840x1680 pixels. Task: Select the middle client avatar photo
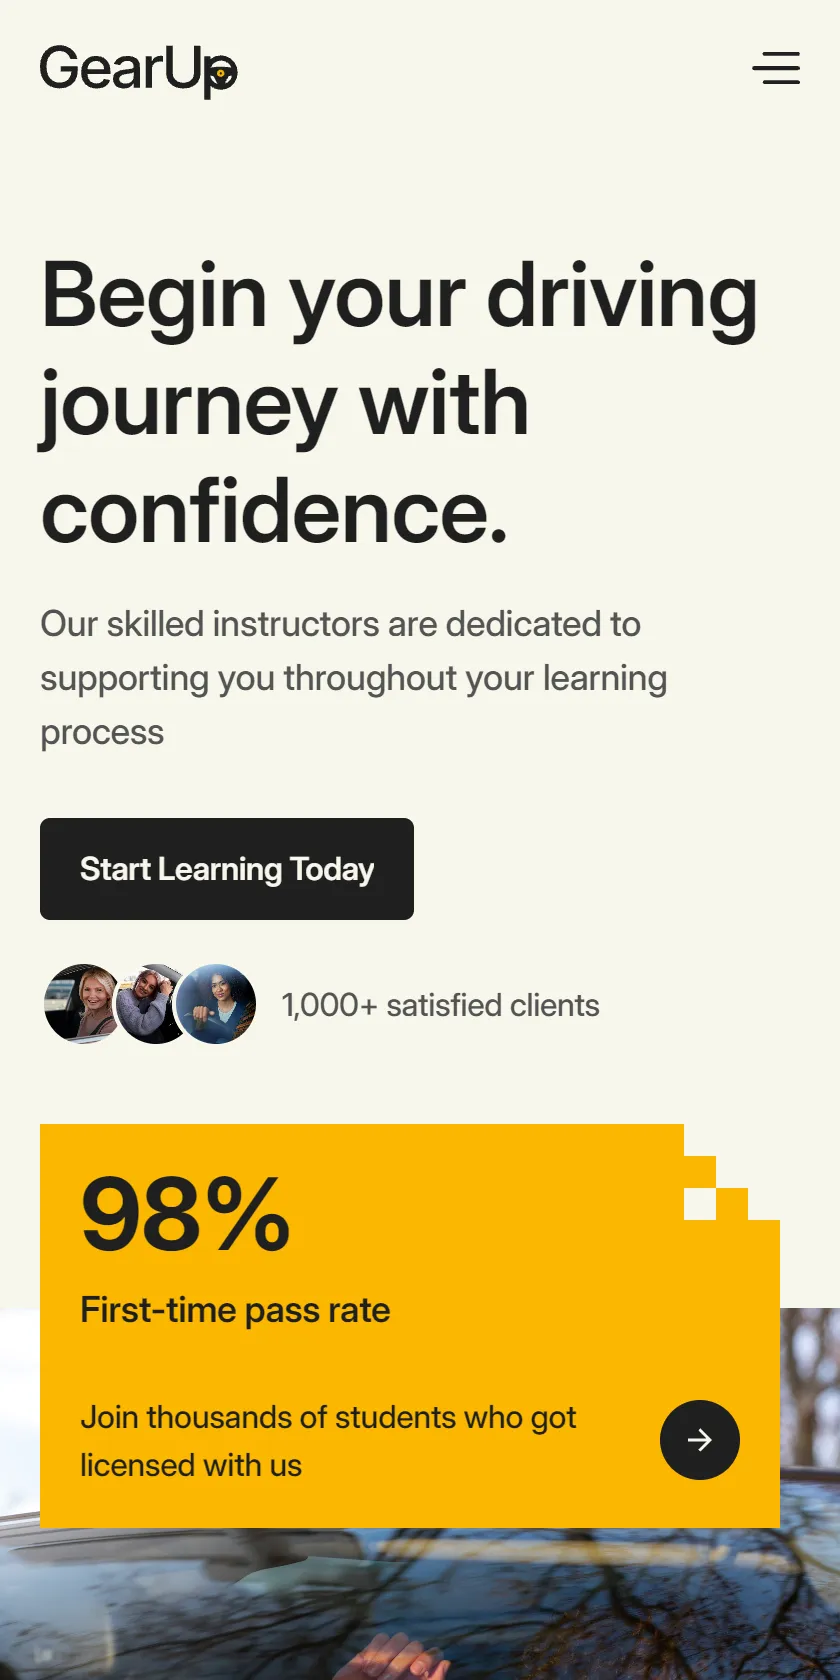150,1004
